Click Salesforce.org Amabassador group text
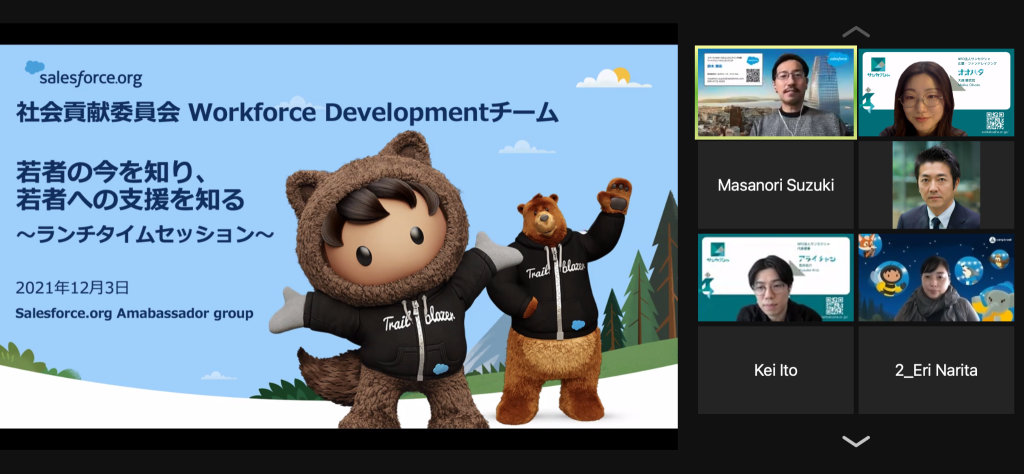 tap(134, 313)
